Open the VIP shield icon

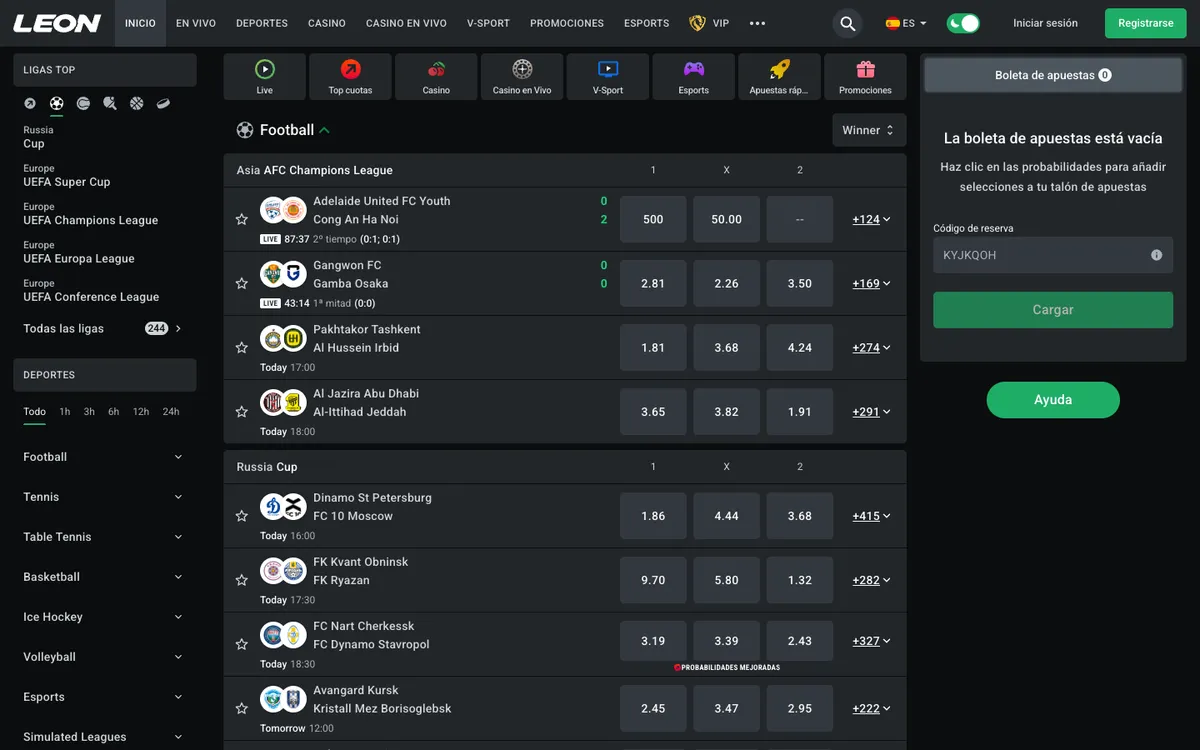click(x=698, y=23)
